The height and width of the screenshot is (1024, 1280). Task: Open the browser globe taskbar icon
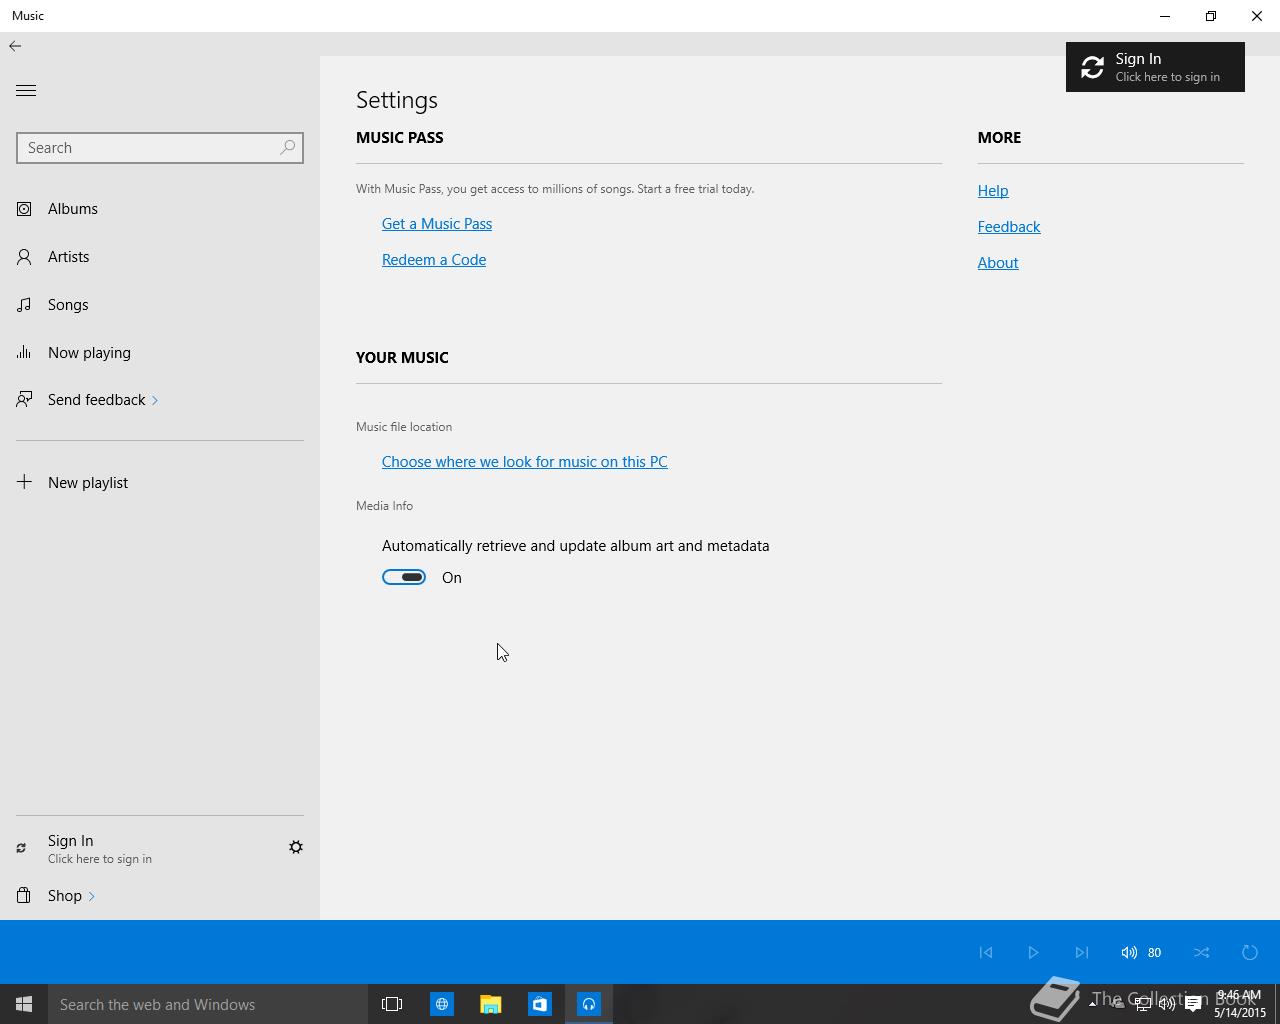tap(441, 1004)
